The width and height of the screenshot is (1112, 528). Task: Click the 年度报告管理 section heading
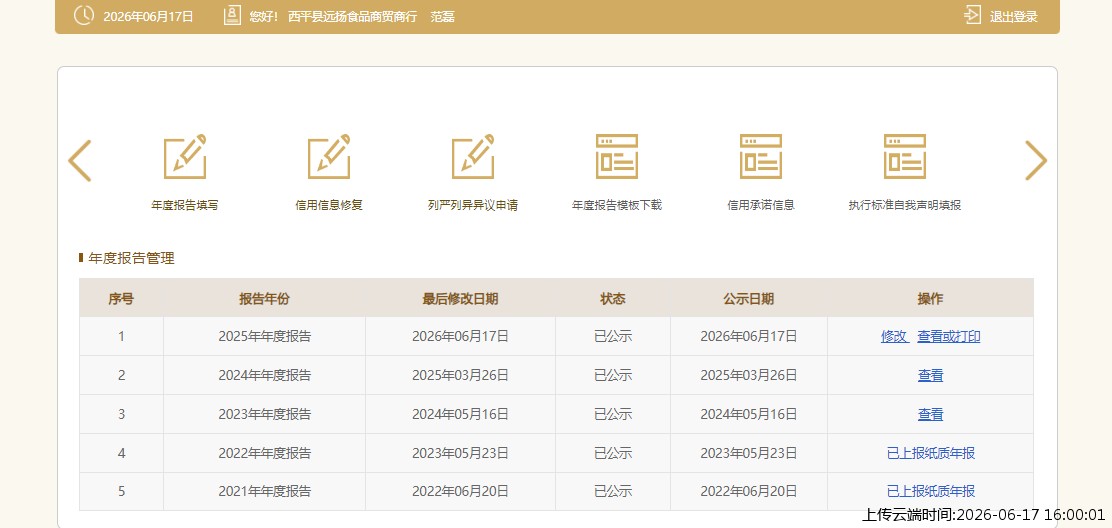point(131,259)
